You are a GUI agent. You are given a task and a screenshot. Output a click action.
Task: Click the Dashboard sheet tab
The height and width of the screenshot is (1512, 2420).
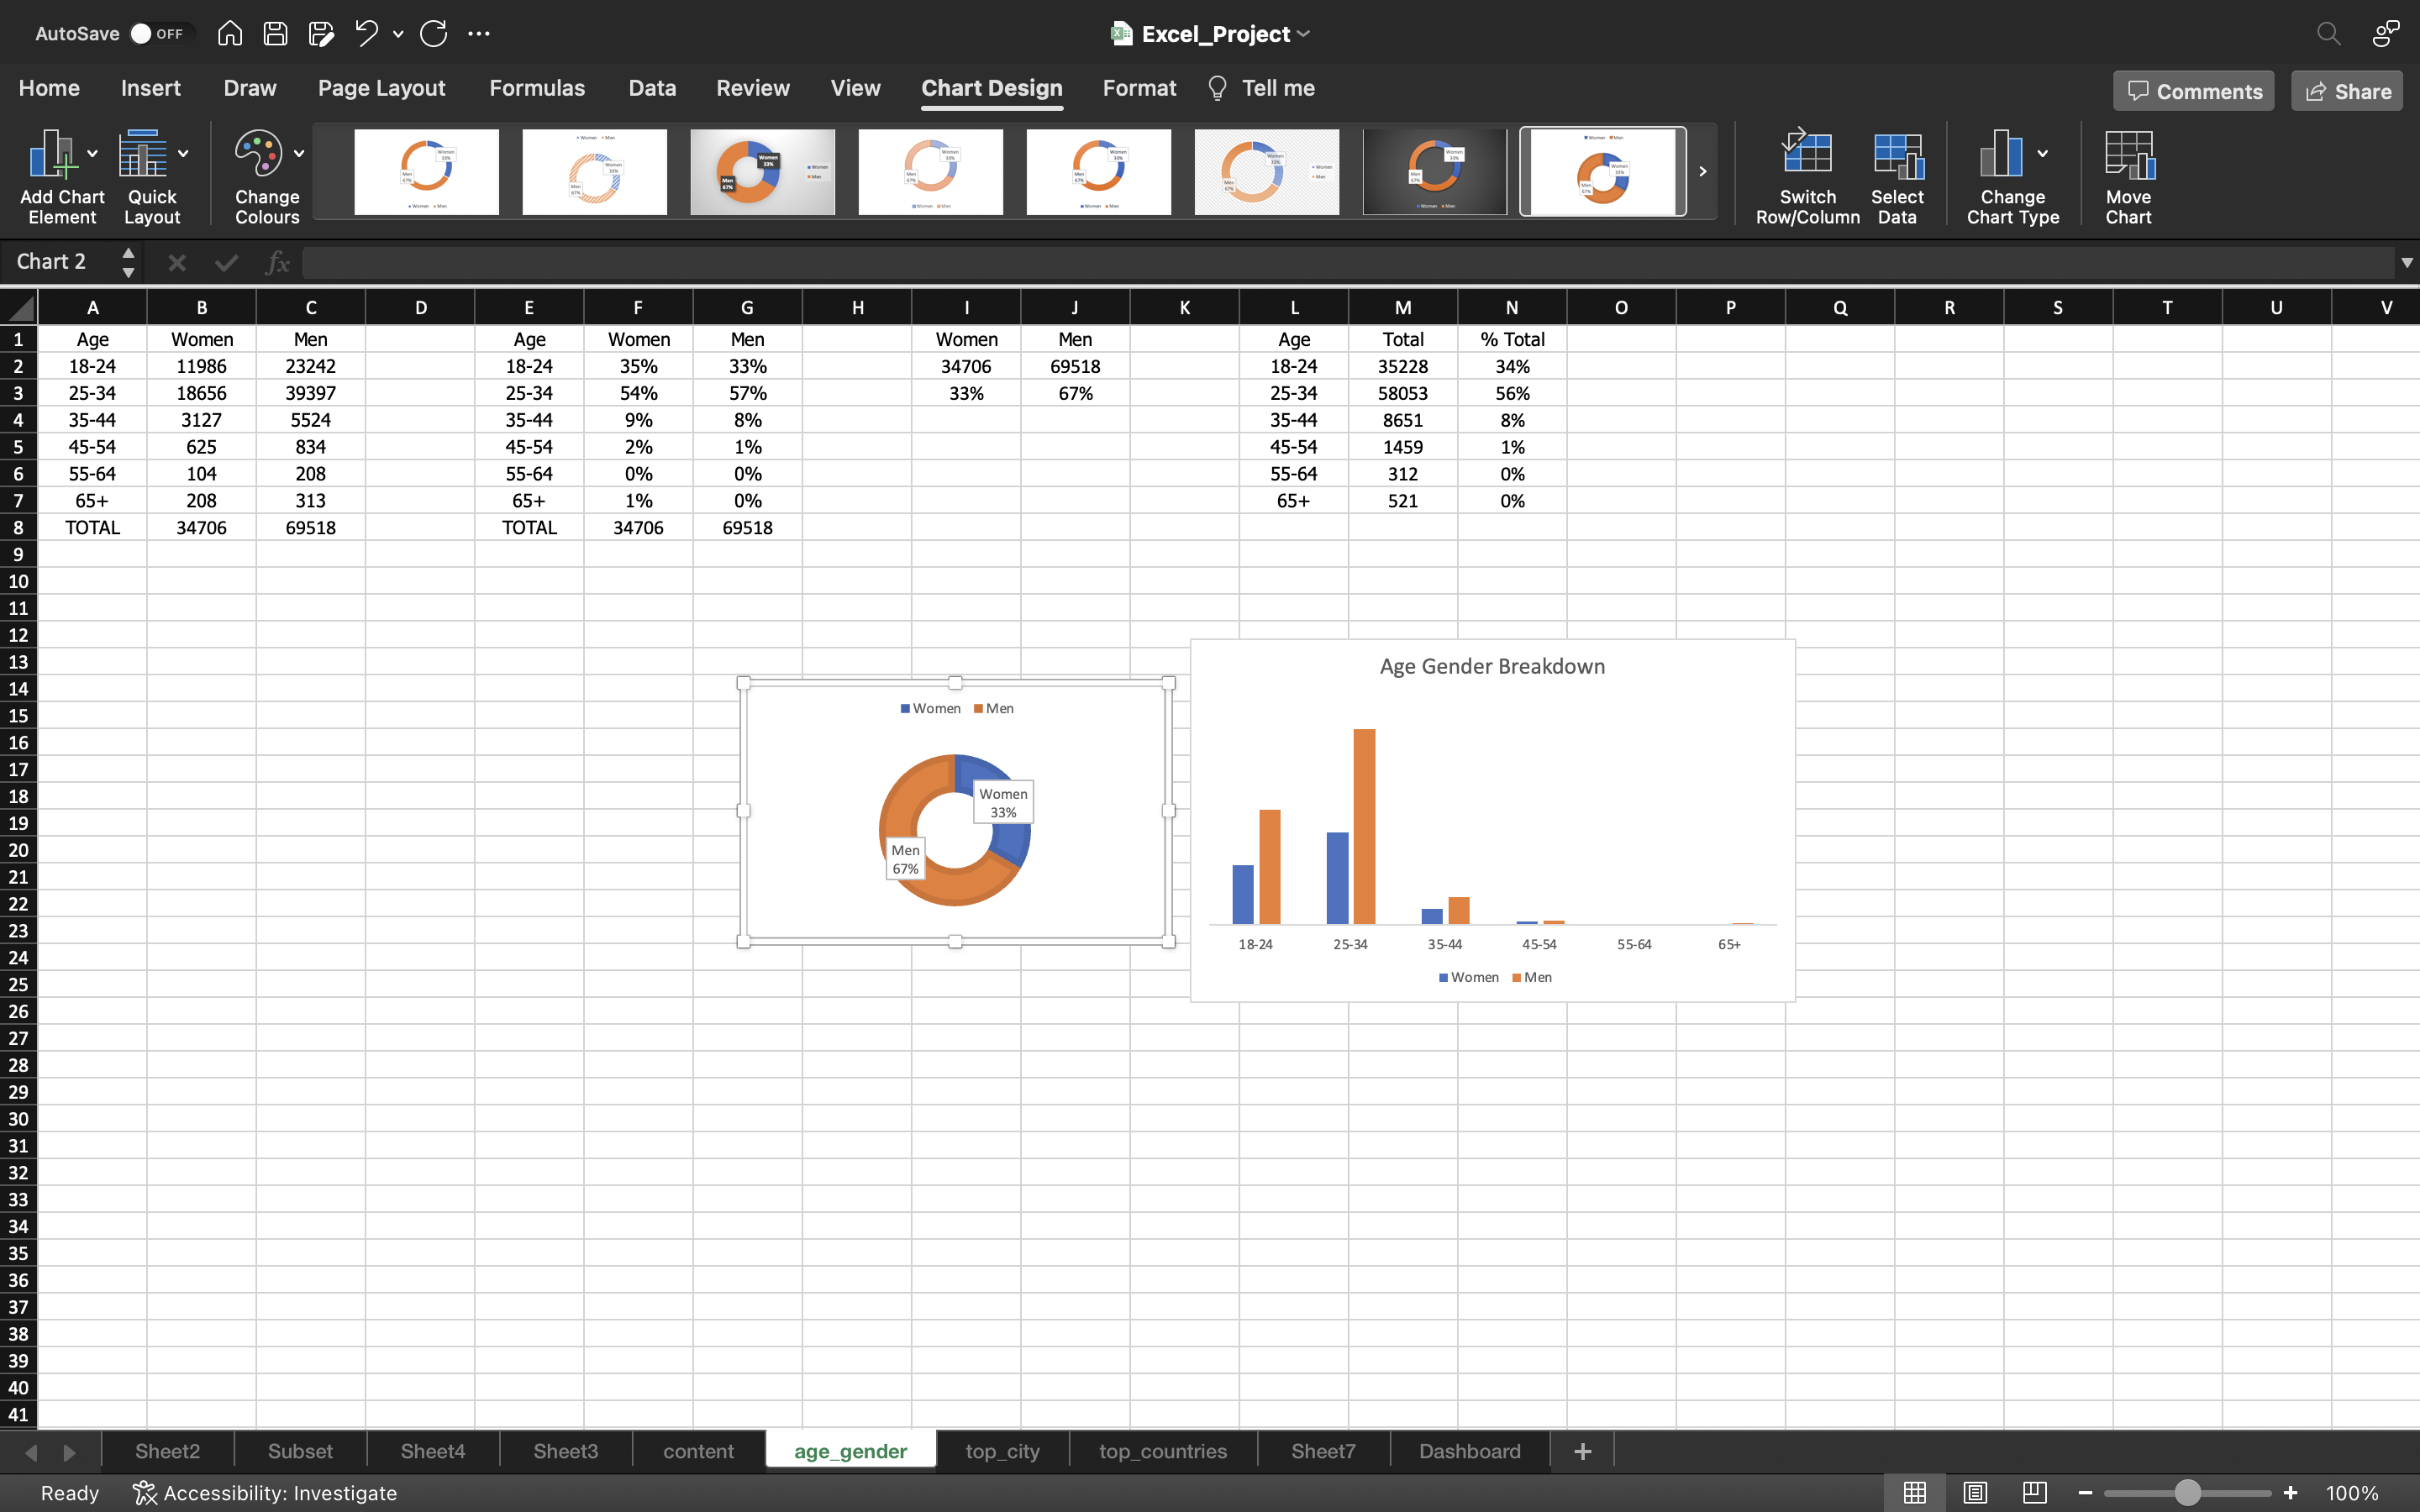(x=1469, y=1451)
